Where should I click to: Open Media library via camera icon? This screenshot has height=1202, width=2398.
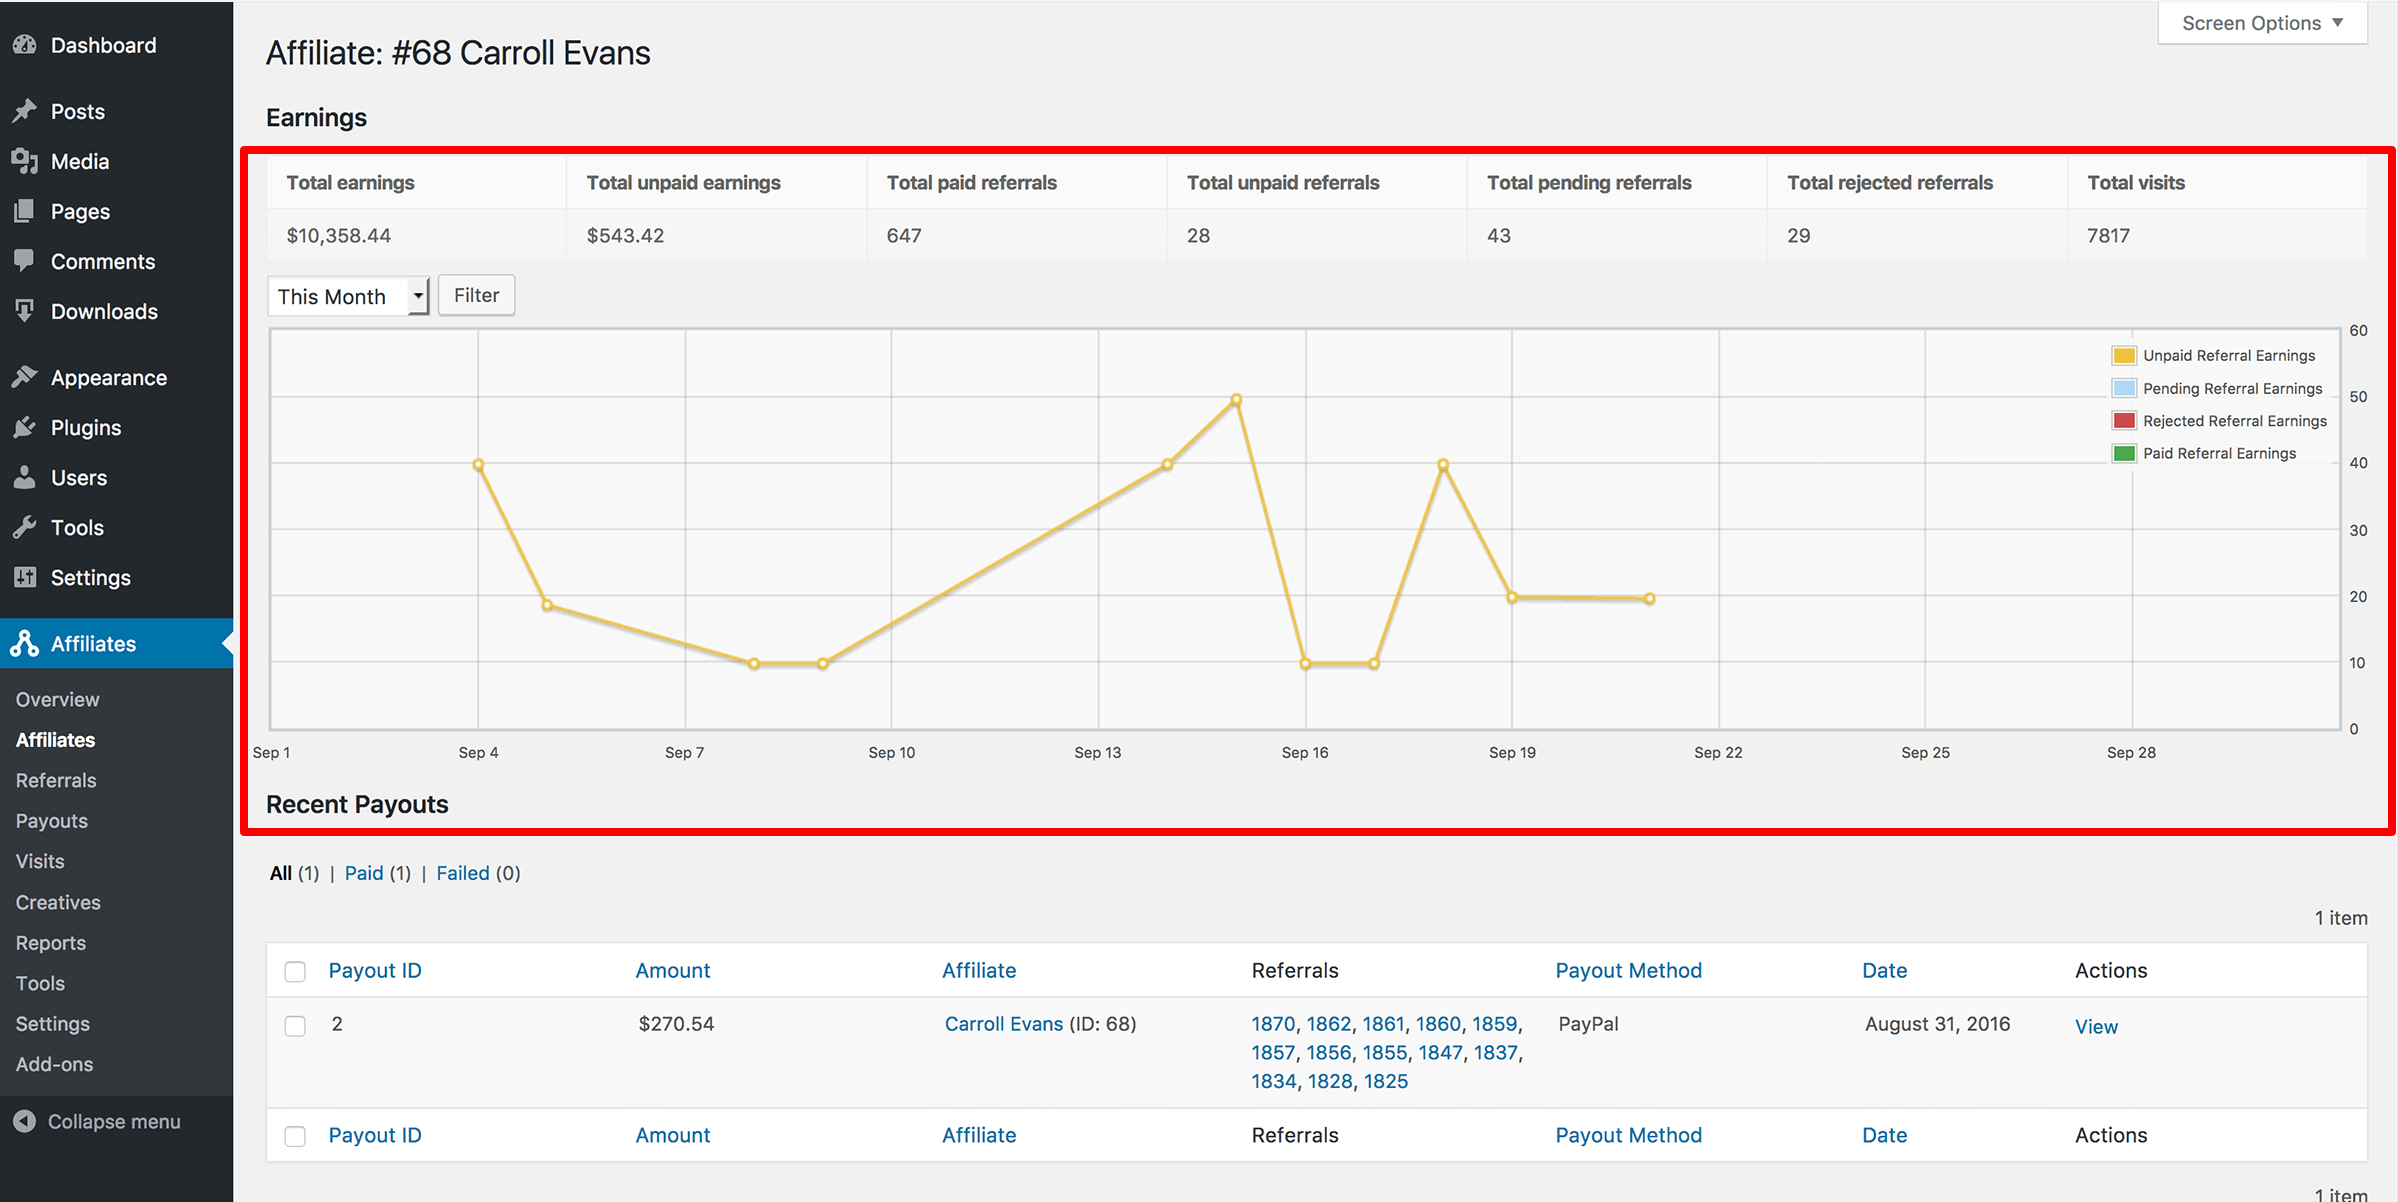pyautogui.click(x=25, y=161)
